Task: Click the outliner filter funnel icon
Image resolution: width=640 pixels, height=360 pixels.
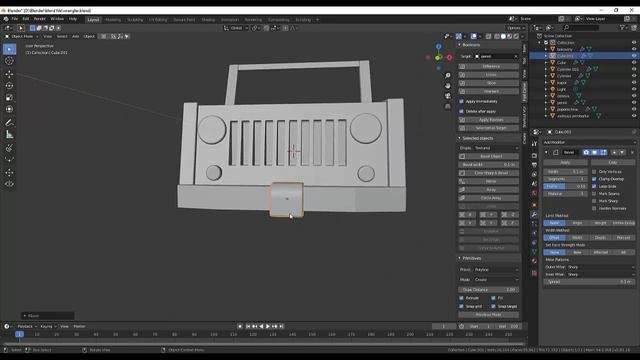Action: [622, 28]
